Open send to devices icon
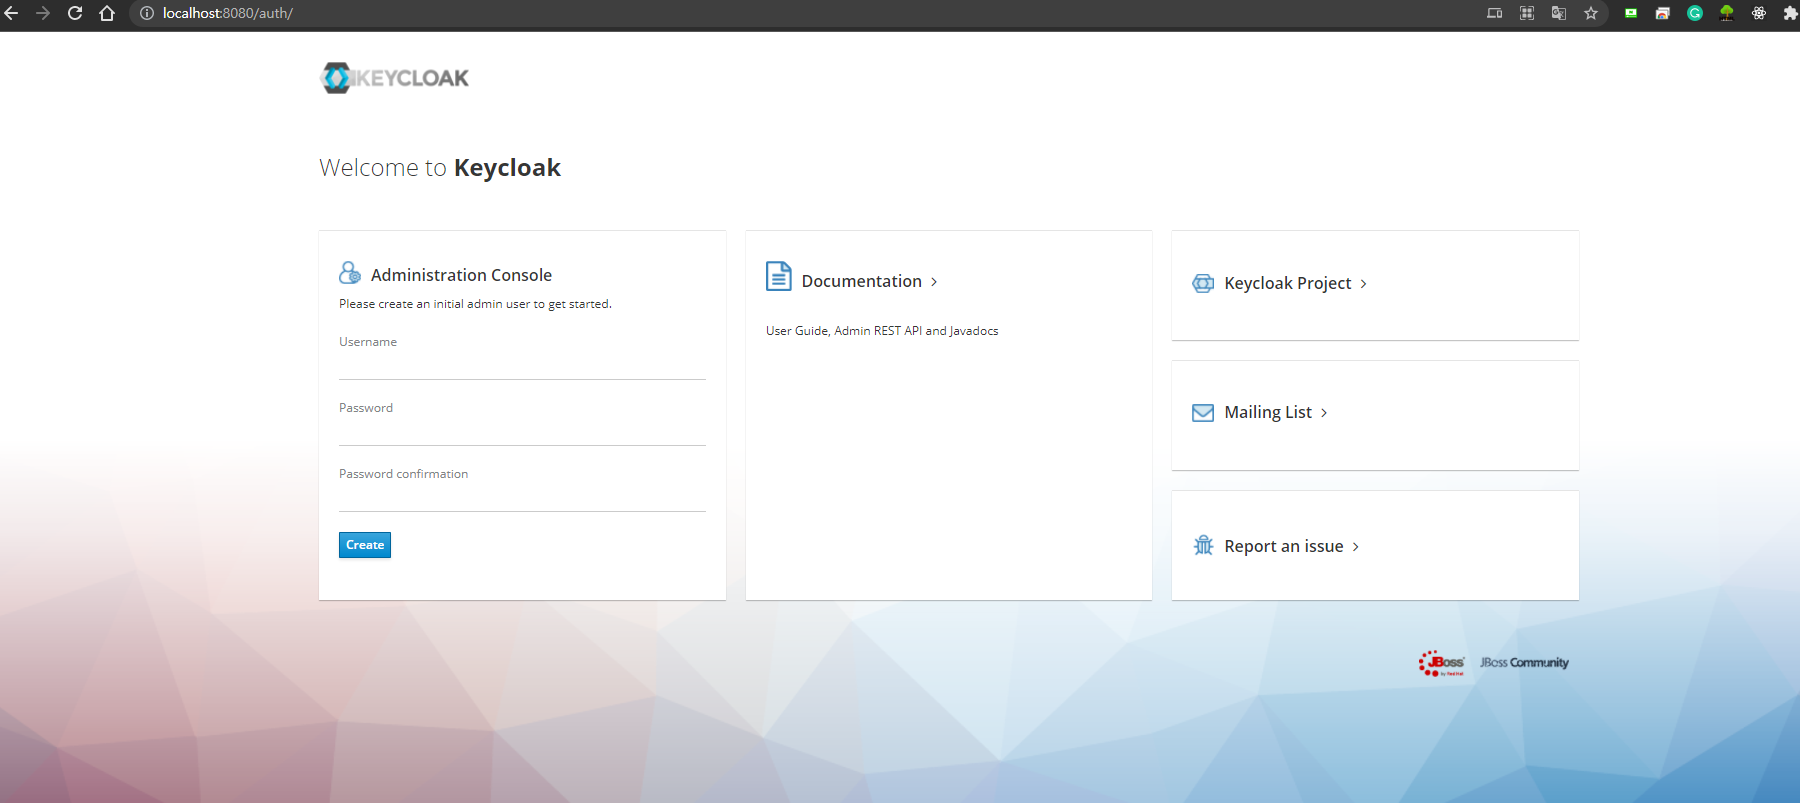Viewport: 1800px width, 803px height. pos(1495,13)
